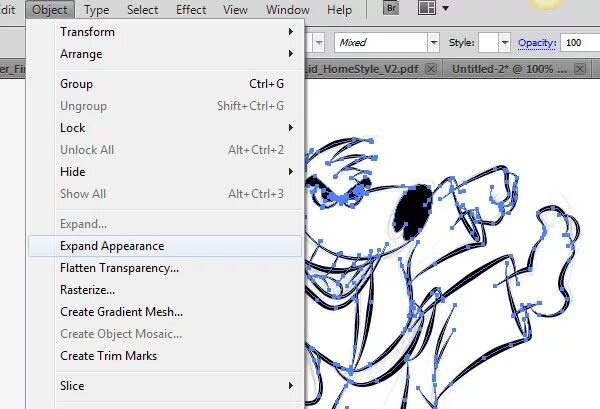This screenshot has width=600, height=409.
Task: Expand the Lock submenu
Action: (165, 128)
